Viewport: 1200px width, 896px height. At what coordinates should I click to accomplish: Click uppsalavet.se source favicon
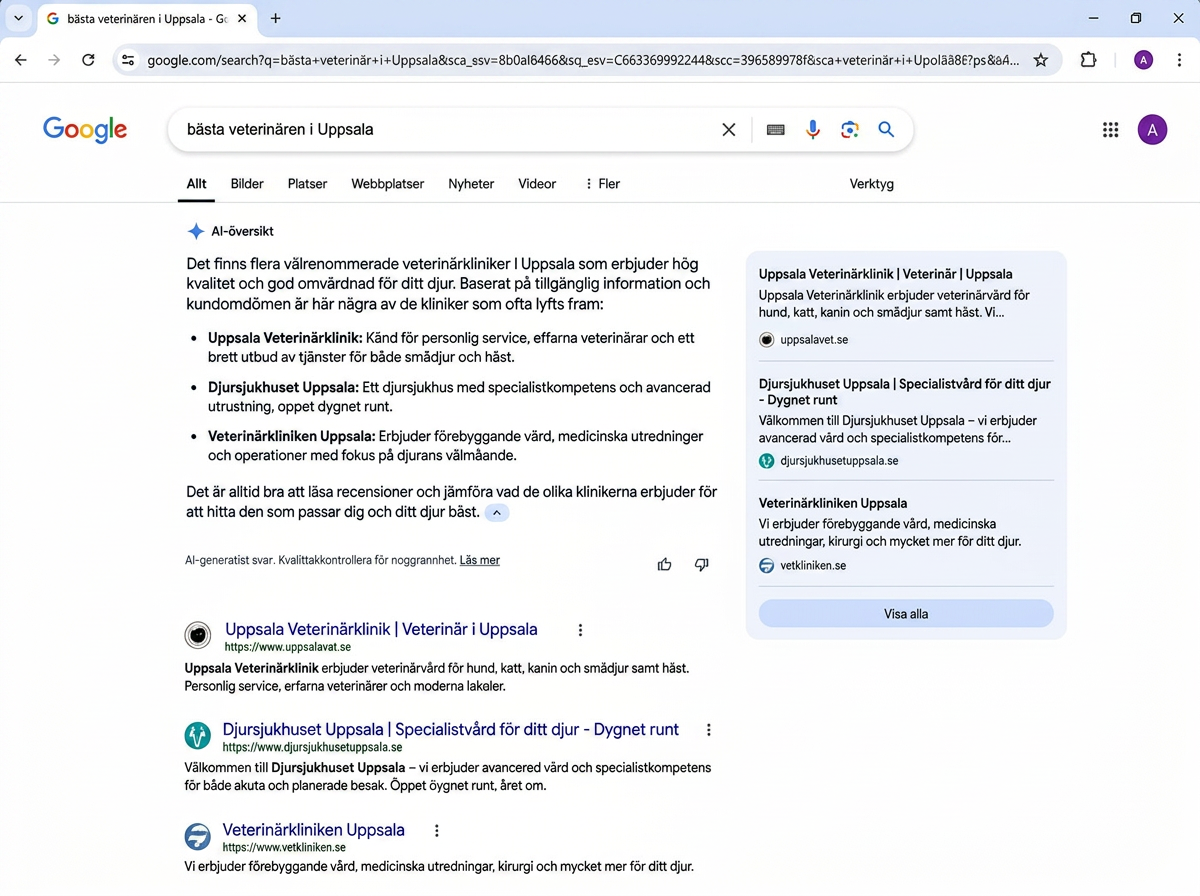767,340
